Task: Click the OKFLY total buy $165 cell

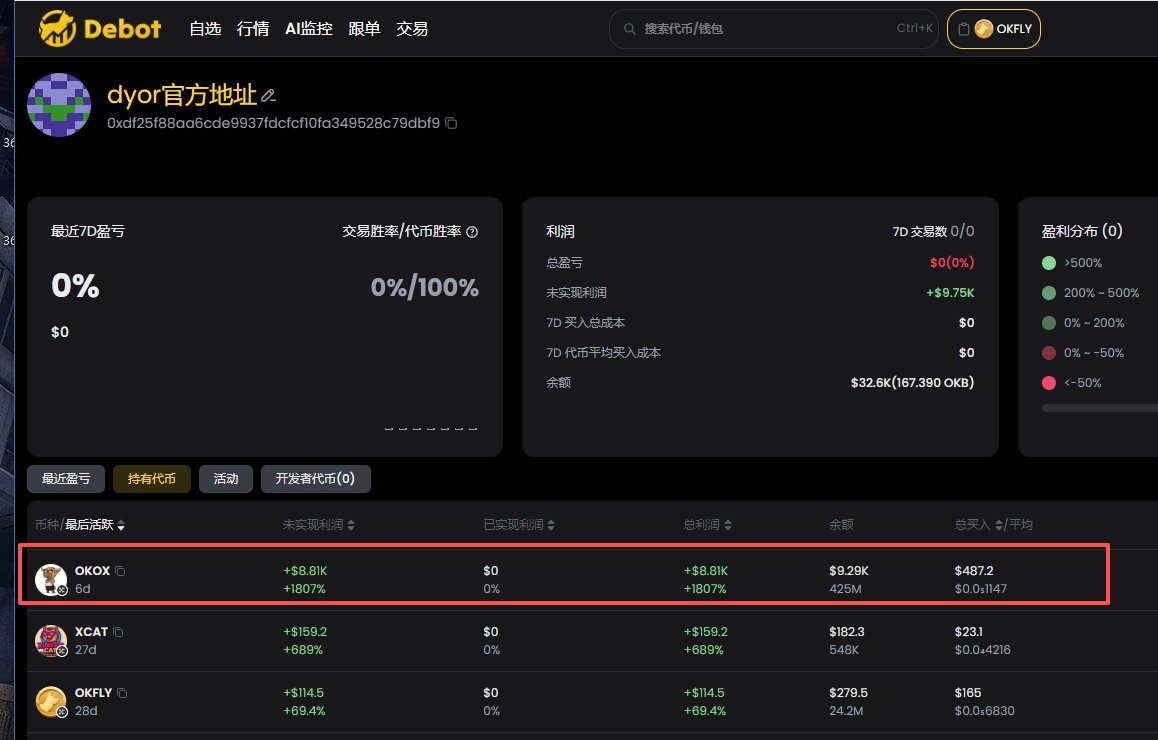Action: pyautogui.click(x=967, y=693)
